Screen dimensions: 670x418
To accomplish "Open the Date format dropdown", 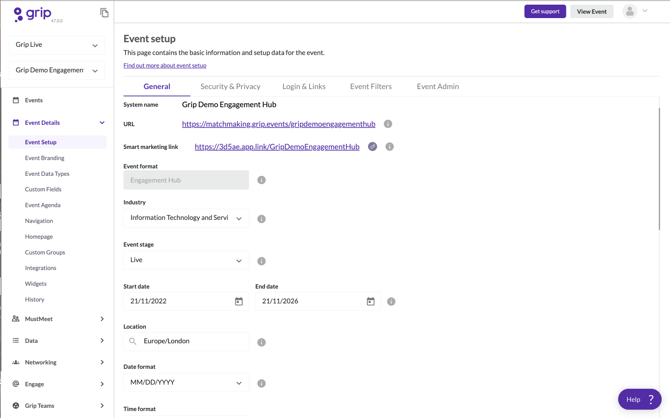I will click(186, 382).
